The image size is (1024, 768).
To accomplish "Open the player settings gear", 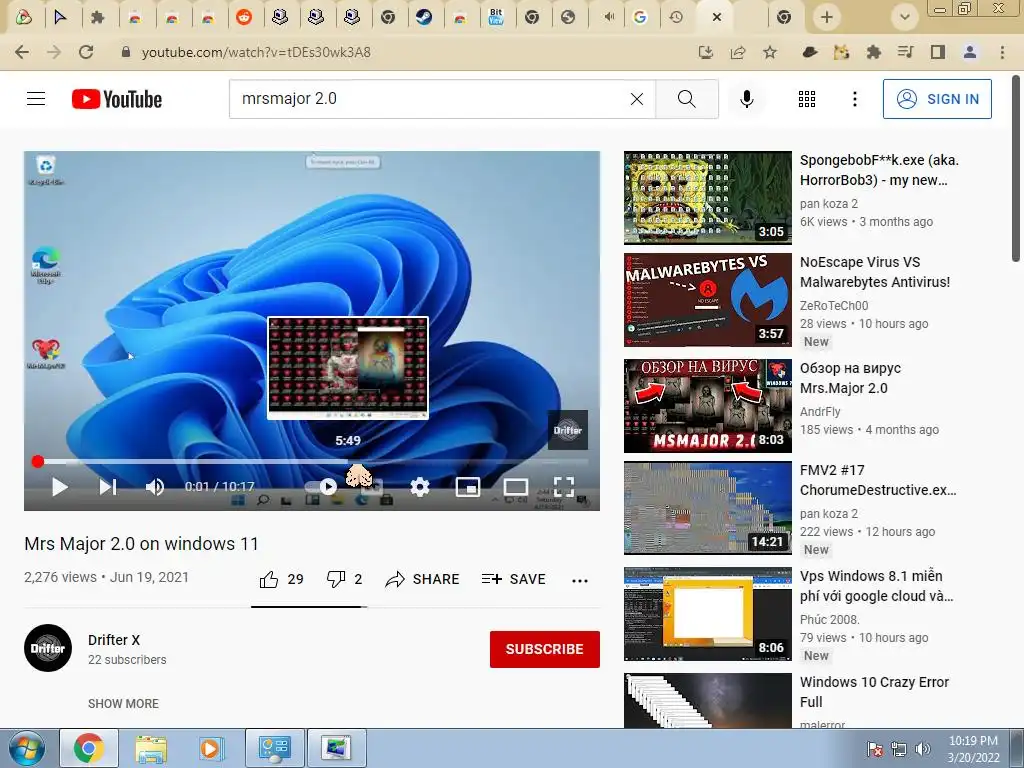I will click(420, 487).
